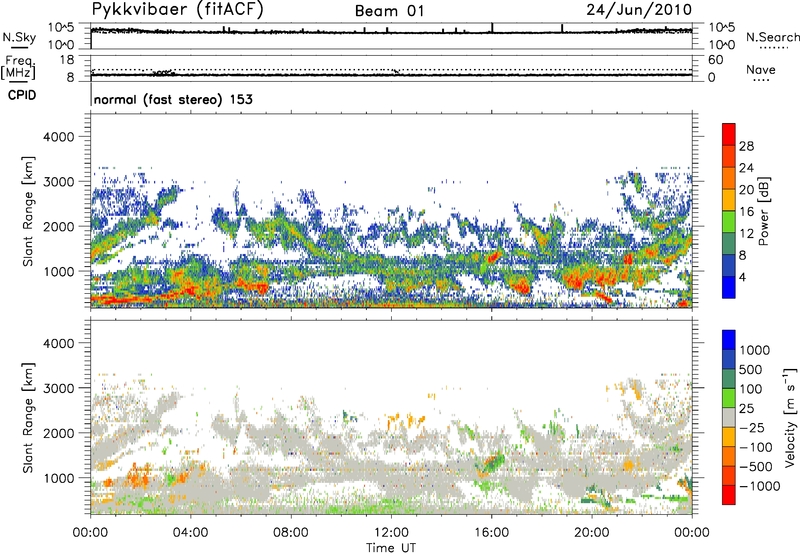The width and height of the screenshot is (800, 554).
Task: Select the Power [dB] colorbar title
Action: [x=763, y=211]
